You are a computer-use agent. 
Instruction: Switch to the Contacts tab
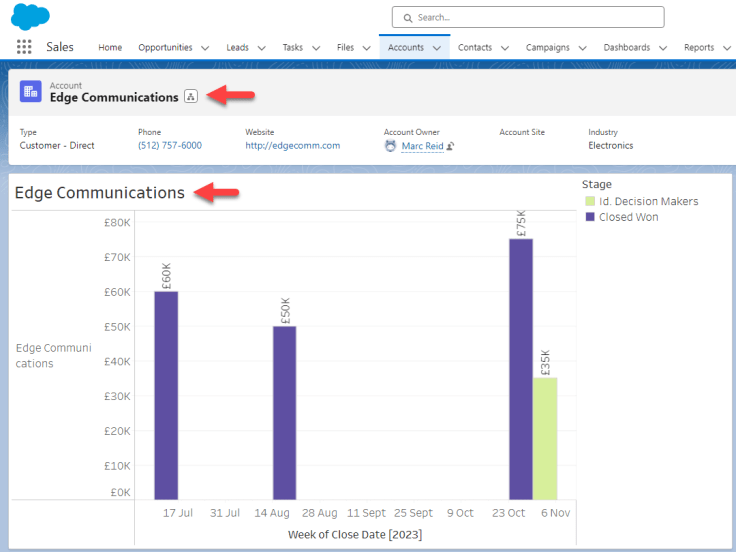tap(475, 47)
